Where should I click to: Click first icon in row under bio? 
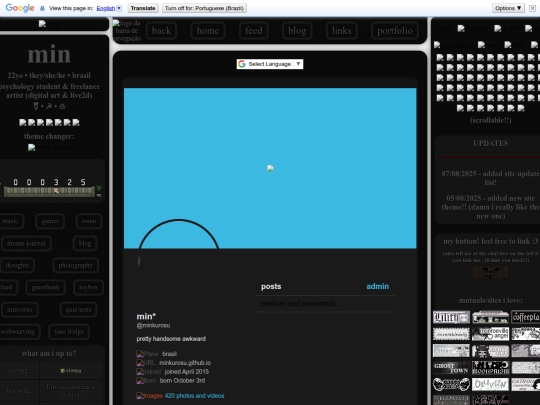[x=23, y=122]
